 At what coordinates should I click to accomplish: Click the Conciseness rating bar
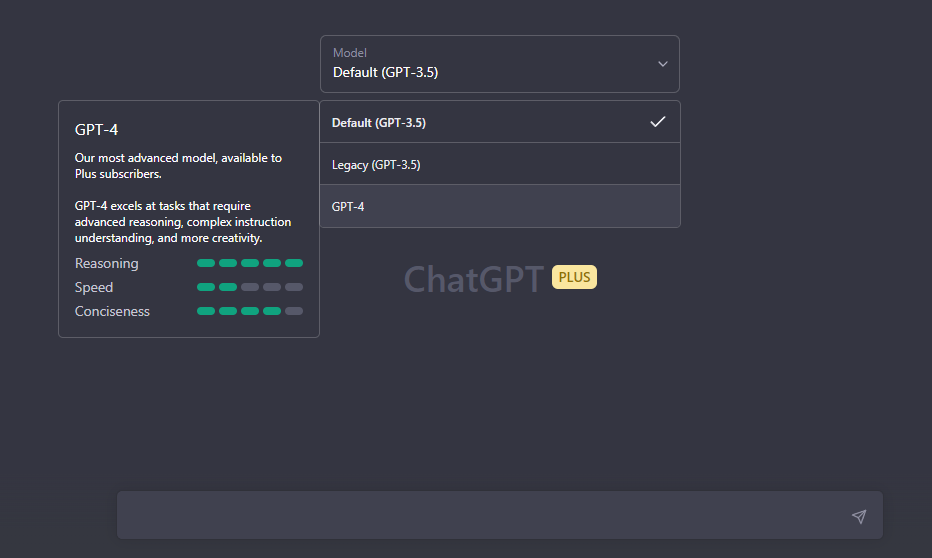[250, 311]
